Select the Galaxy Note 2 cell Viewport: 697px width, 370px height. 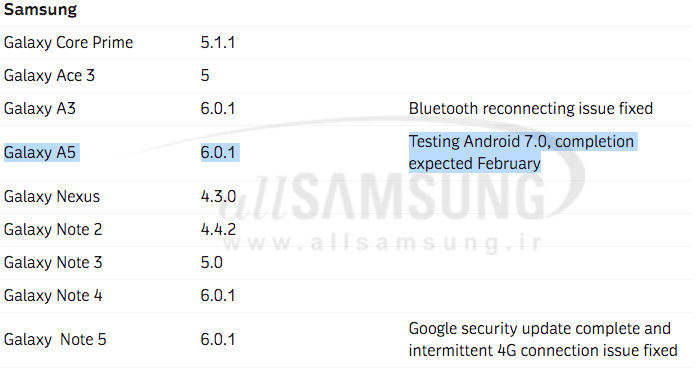click(53, 229)
